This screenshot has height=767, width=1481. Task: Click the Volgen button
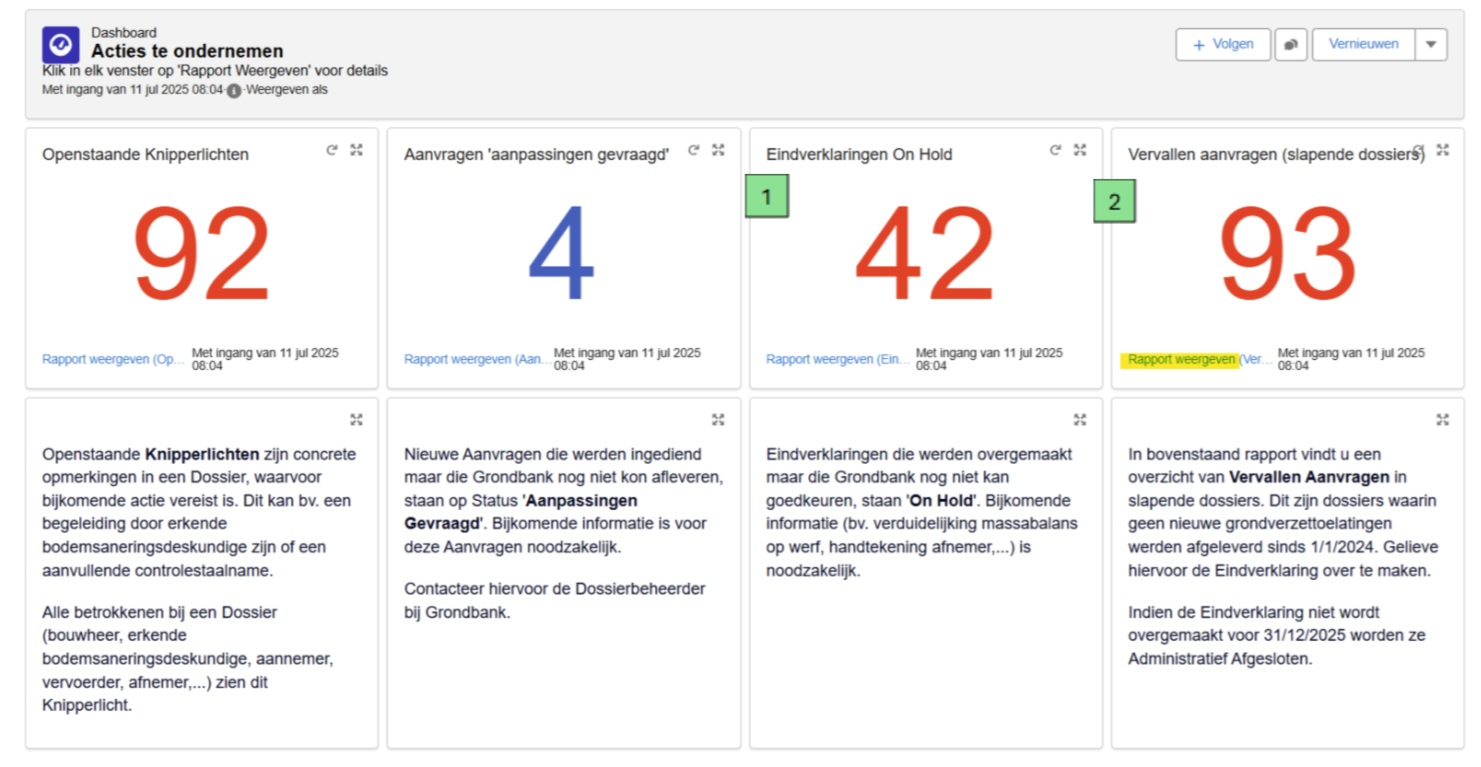click(1223, 44)
